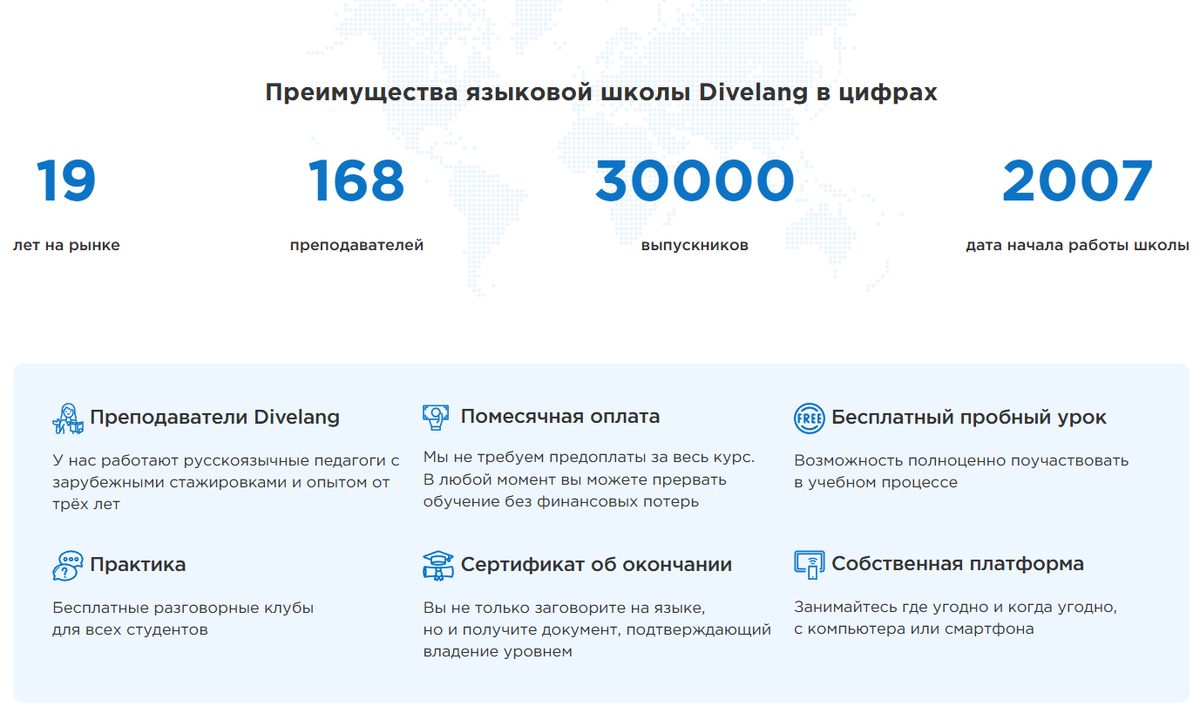This screenshot has height=714, width=1200.
Task: Click the graduation cap certificate icon
Action: (437, 565)
